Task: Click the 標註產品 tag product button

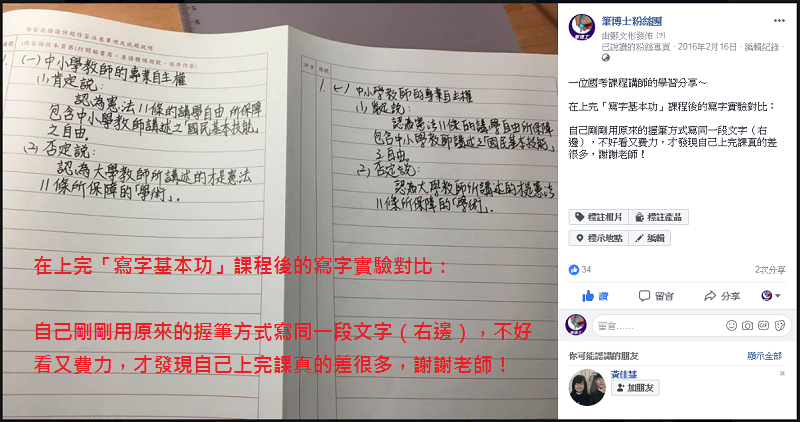Action: [658, 217]
